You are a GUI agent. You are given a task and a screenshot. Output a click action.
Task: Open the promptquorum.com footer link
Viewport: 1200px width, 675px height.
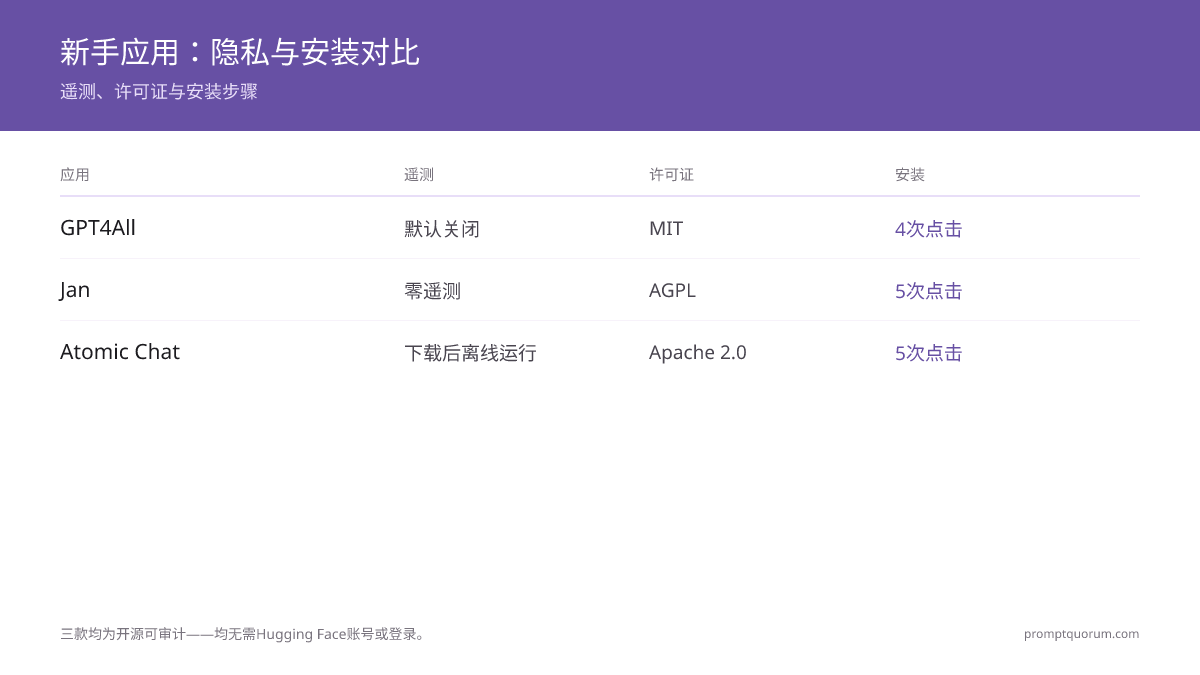(x=1081, y=634)
